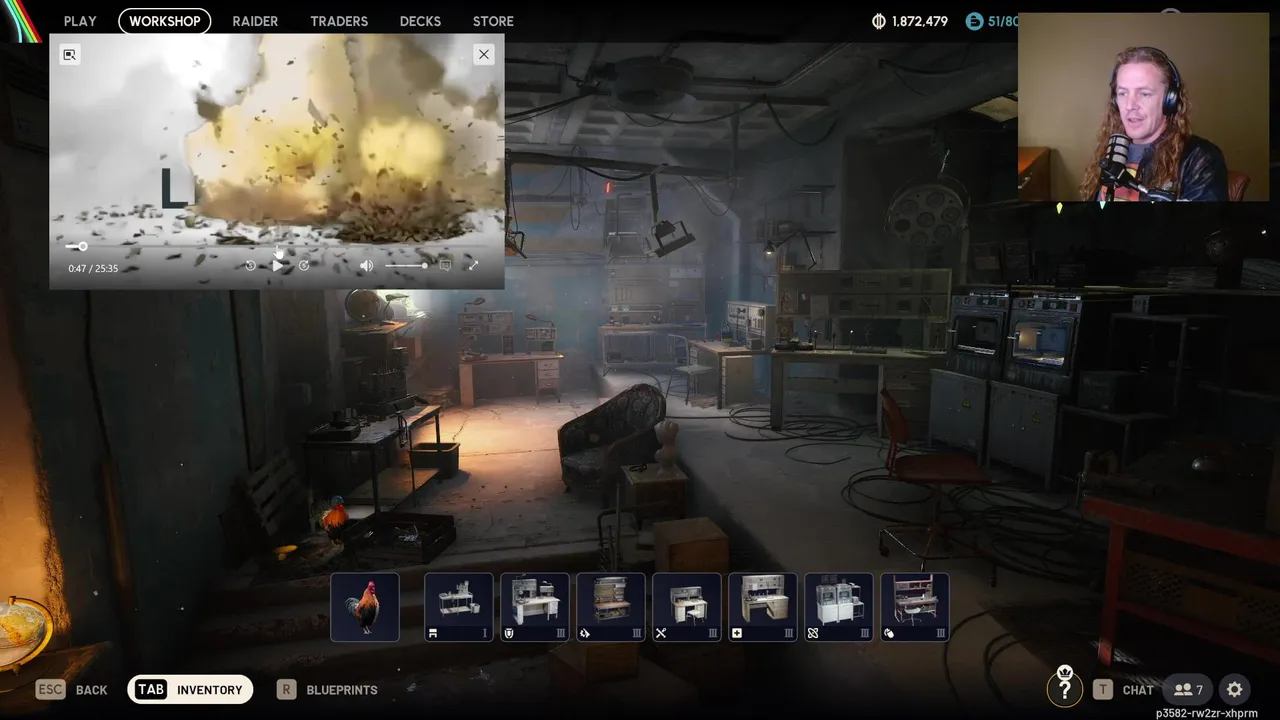Select the Scrappy rooster tile

[365, 607]
